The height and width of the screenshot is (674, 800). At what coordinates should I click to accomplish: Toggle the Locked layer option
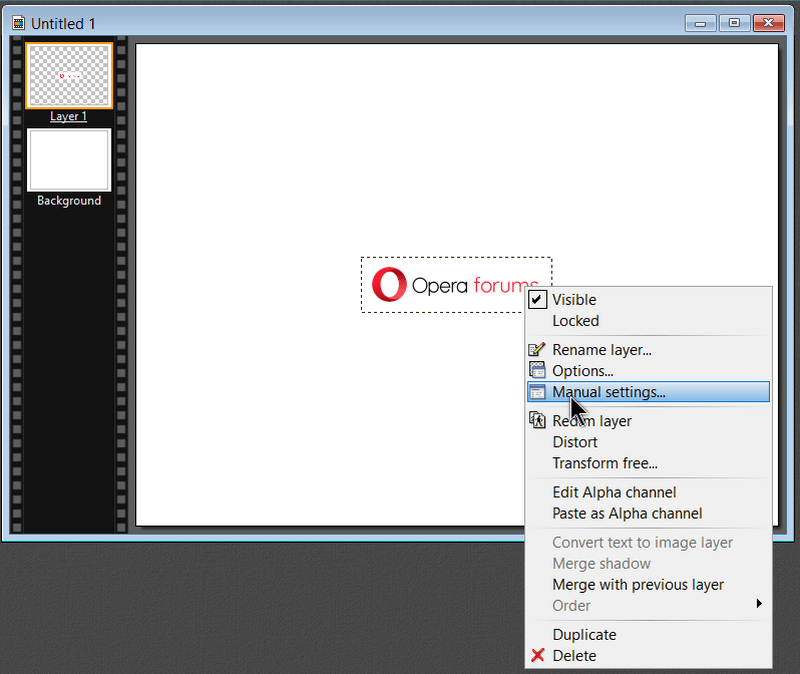[575, 321]
